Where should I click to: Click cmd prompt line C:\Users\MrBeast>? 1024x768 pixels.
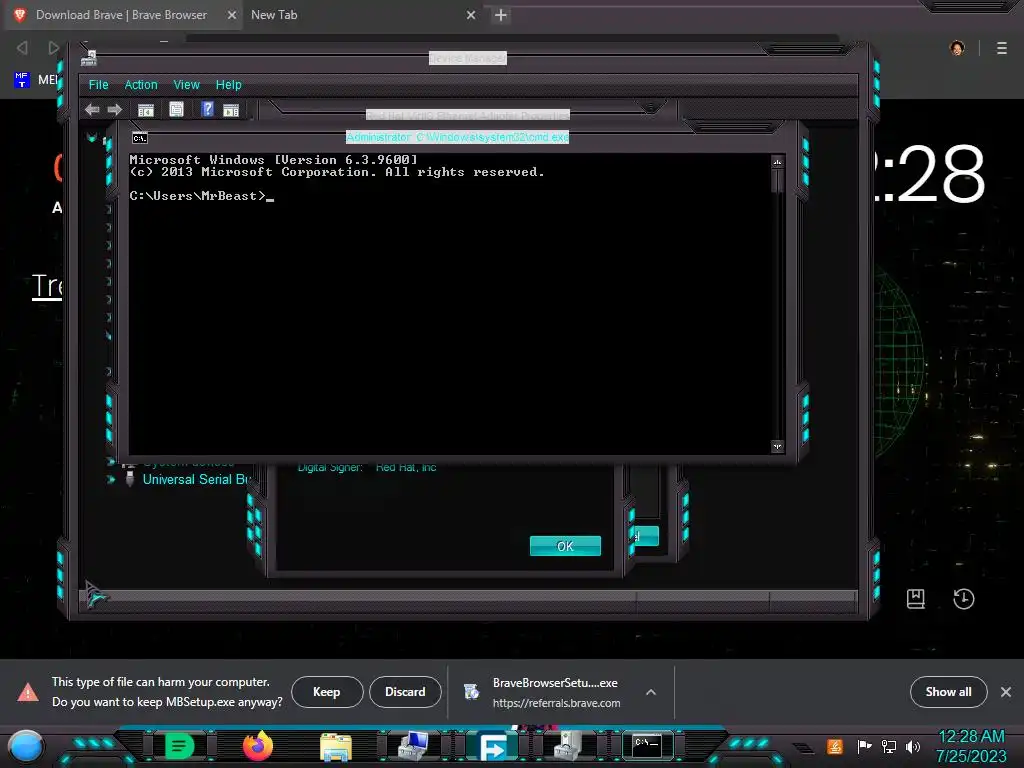click(198, 196)
